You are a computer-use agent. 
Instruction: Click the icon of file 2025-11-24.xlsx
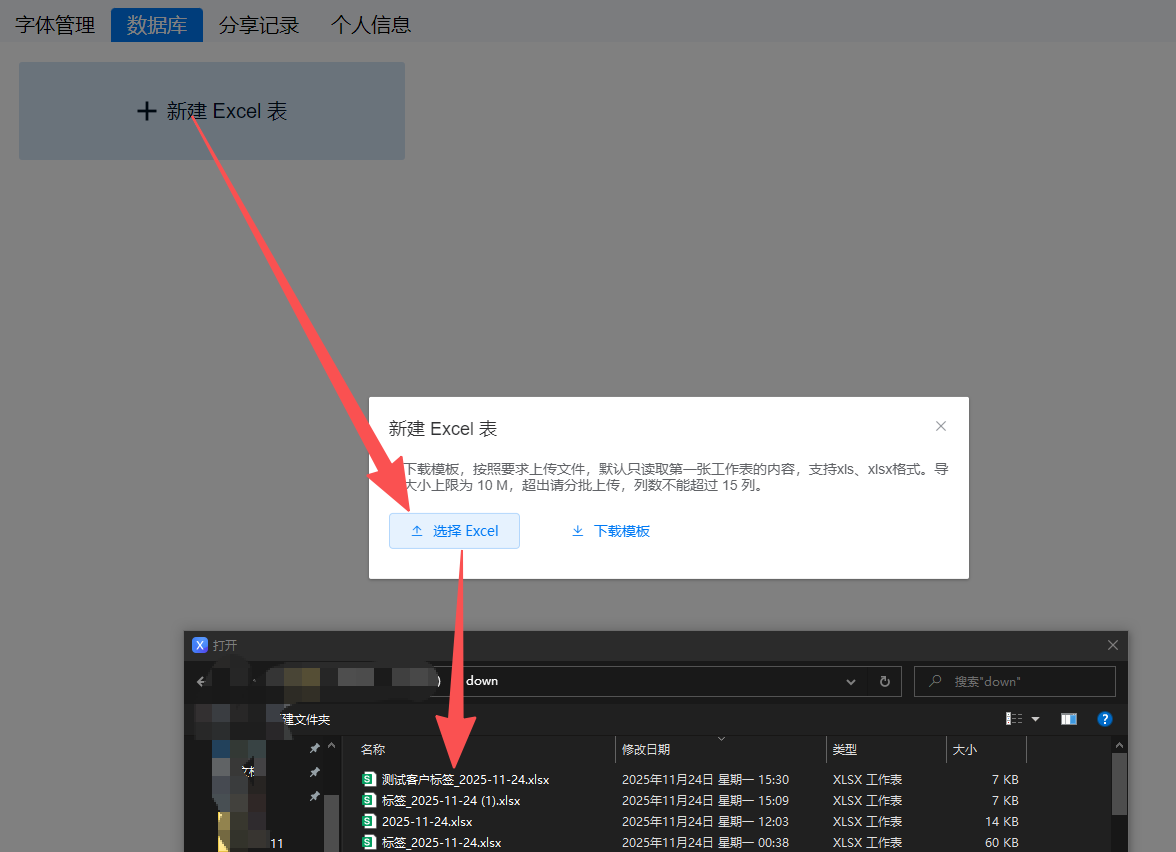[x=369, y=821]
